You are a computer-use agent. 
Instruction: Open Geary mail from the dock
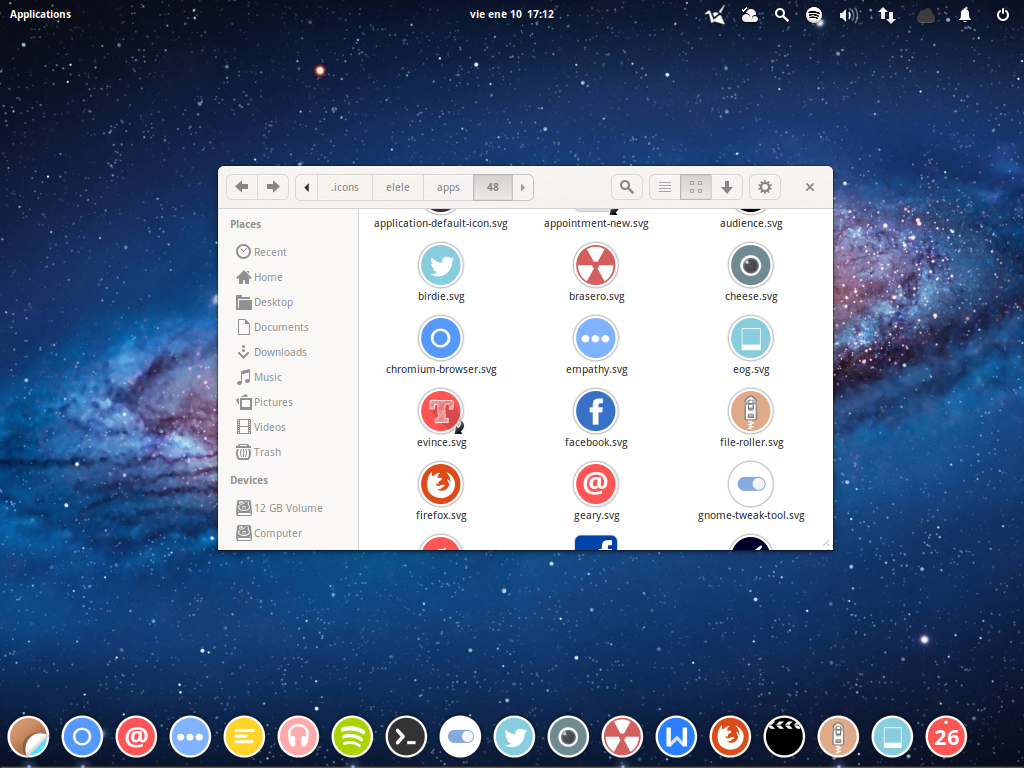pos(136,737)
